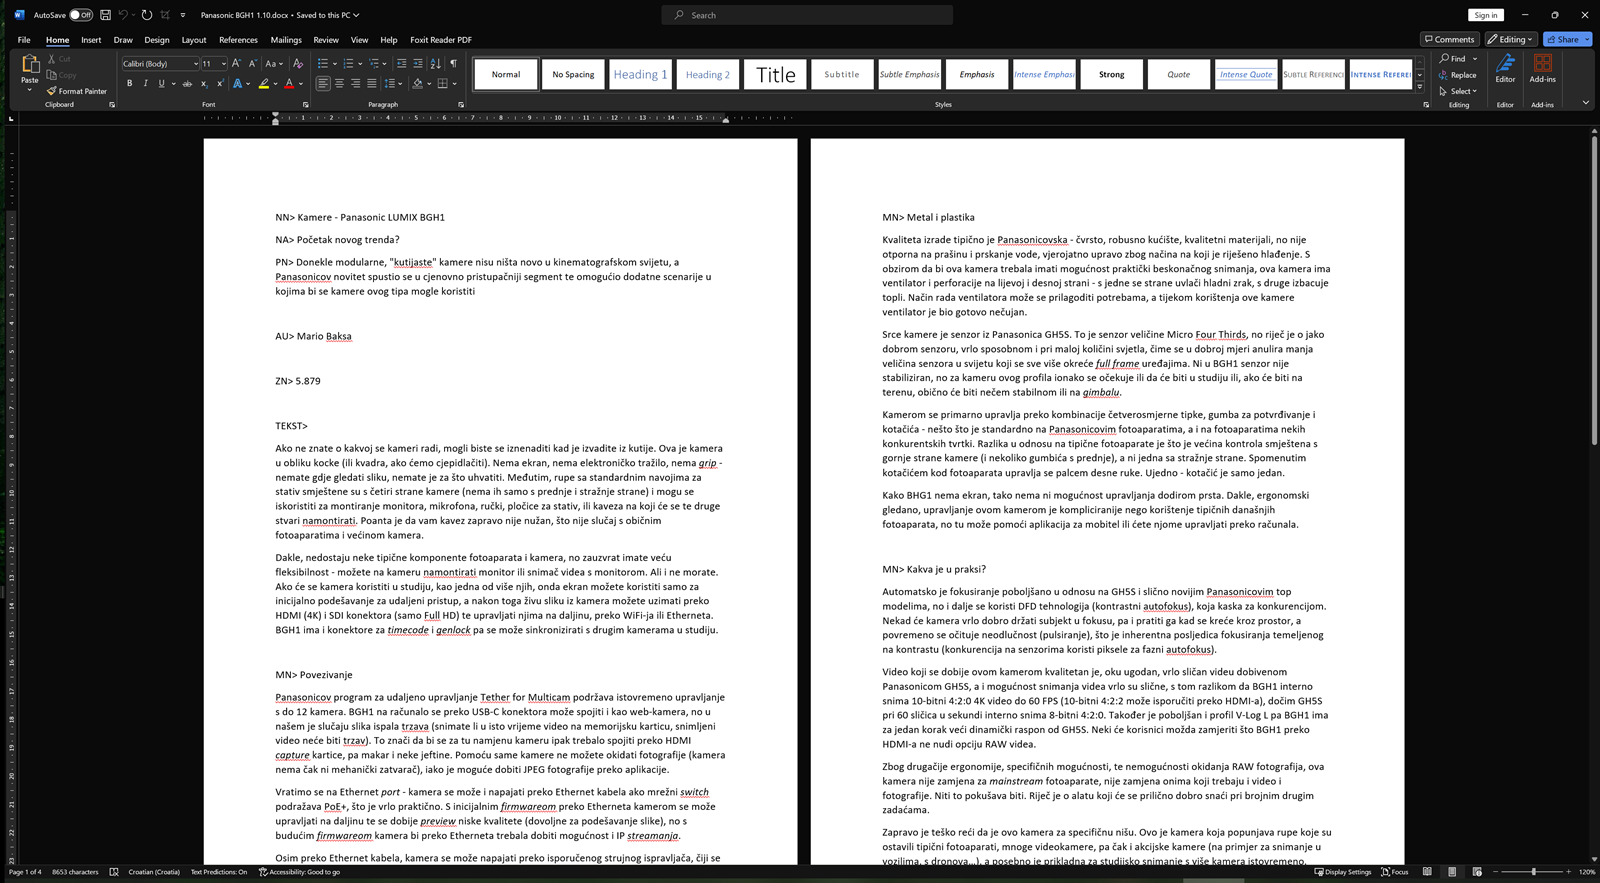The image size is (1600, 883).
Task: Justify paragraph text
Action: point(372,84)
